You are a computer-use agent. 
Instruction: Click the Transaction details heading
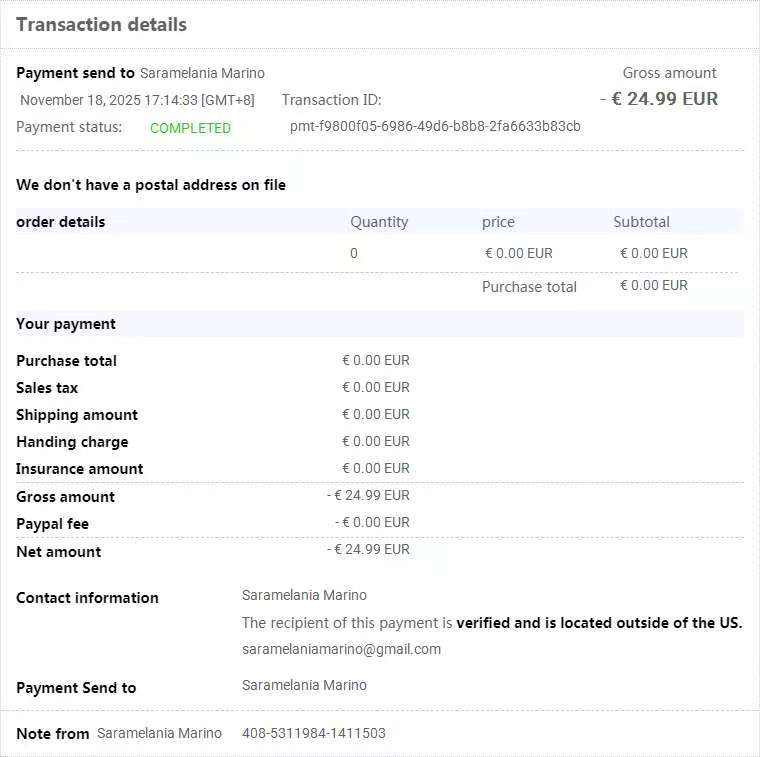coord(101,25)
